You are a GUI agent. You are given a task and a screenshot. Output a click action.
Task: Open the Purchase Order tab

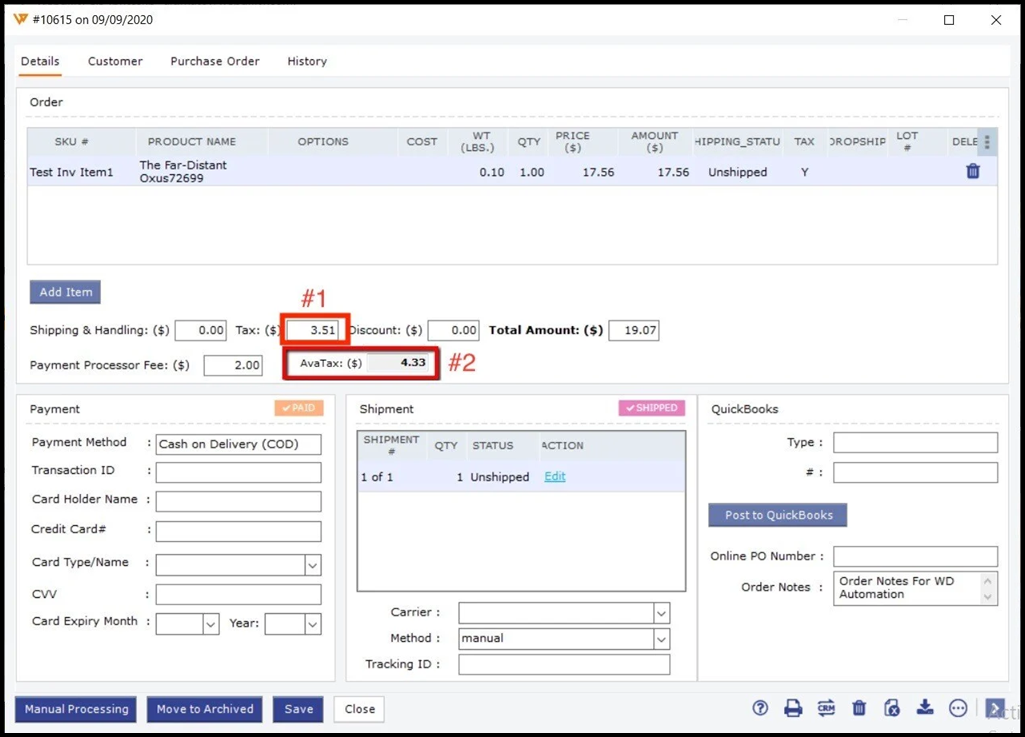tap(215, 61)
